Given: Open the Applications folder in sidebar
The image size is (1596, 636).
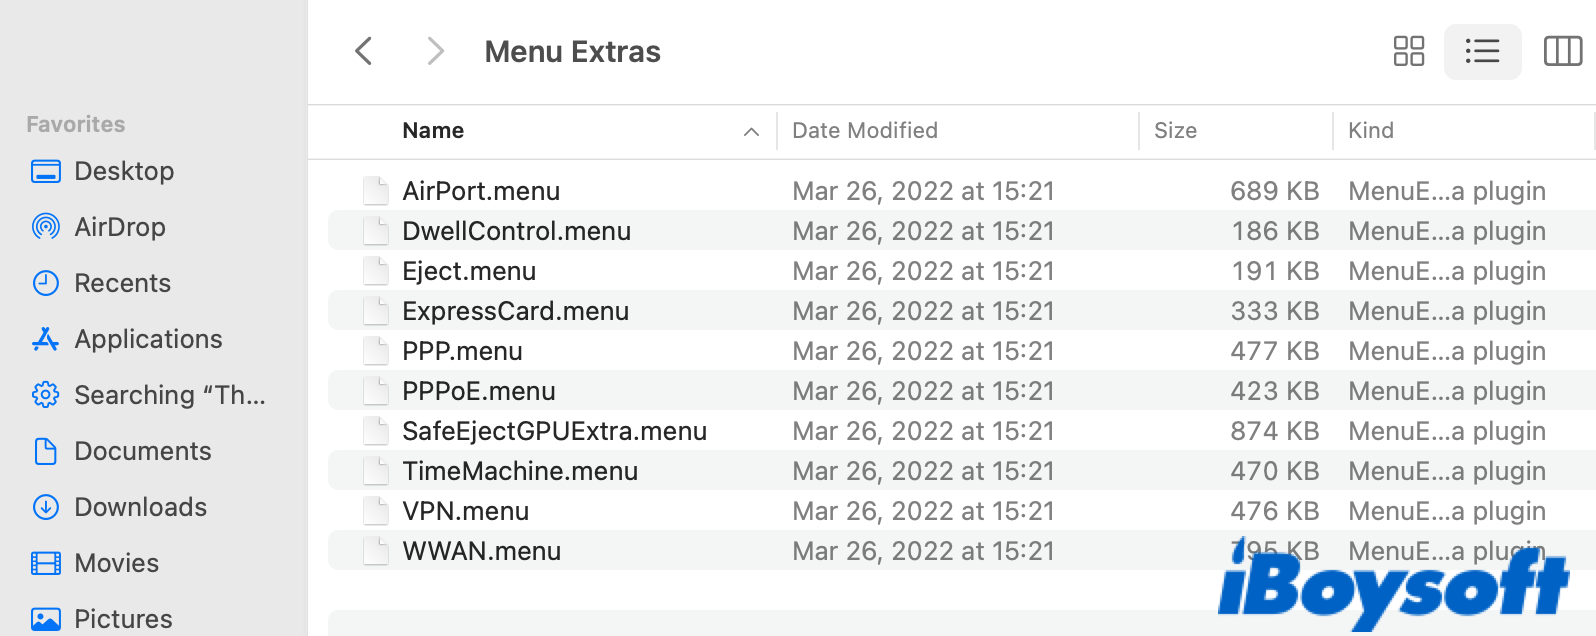Looking at the screenshot, I should point(148,339).
